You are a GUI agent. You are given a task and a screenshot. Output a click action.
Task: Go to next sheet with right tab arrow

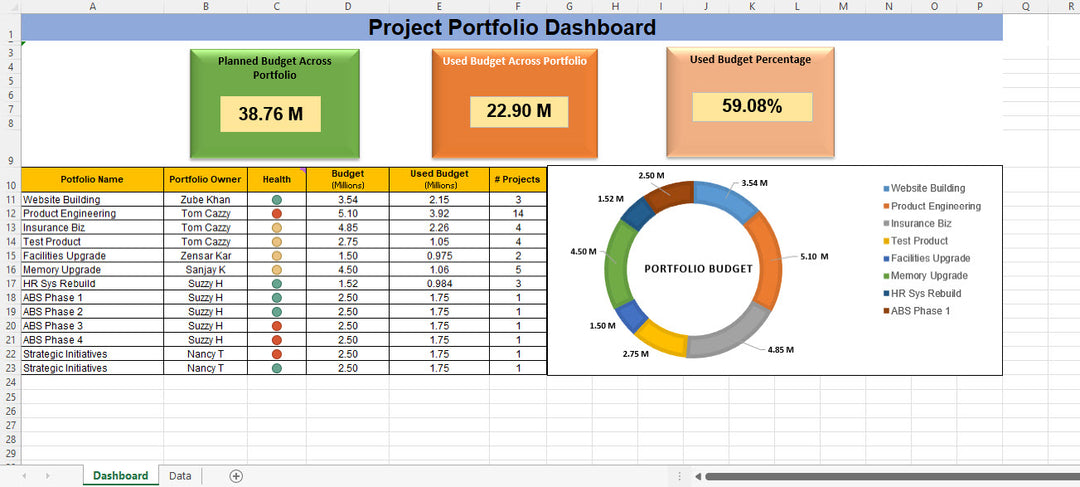48,476
